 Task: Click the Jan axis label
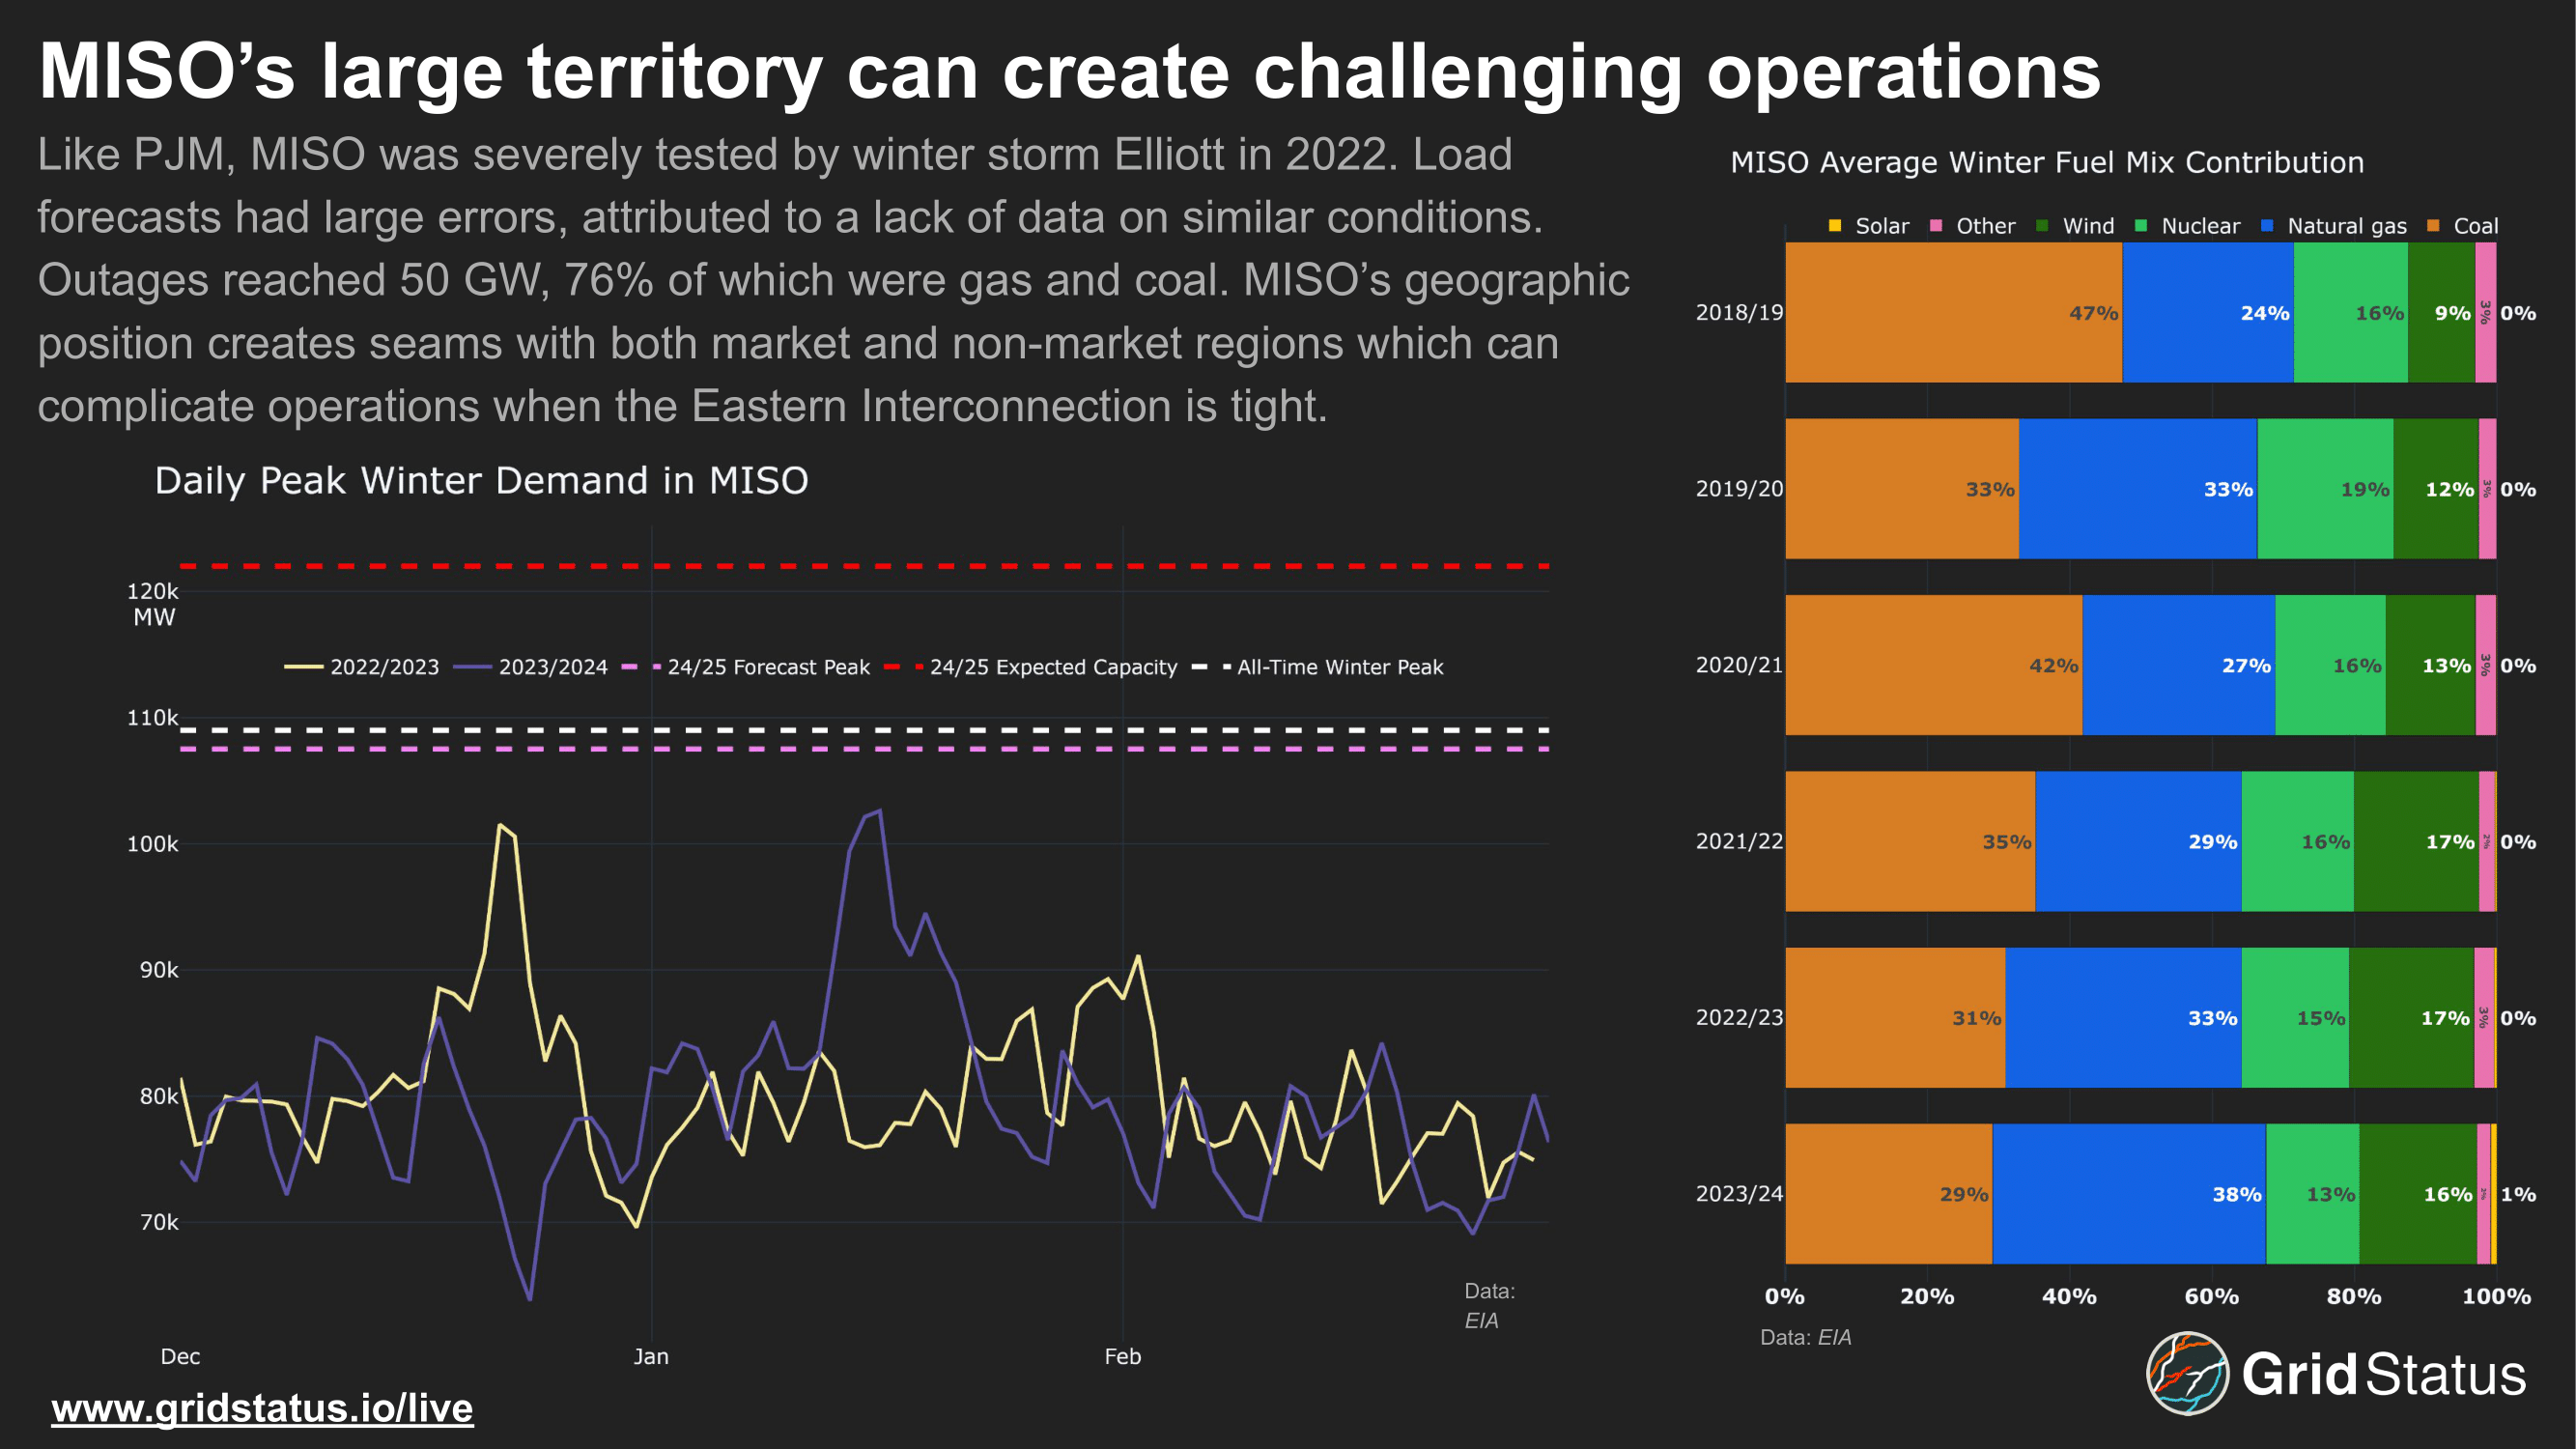[651, 1356]
